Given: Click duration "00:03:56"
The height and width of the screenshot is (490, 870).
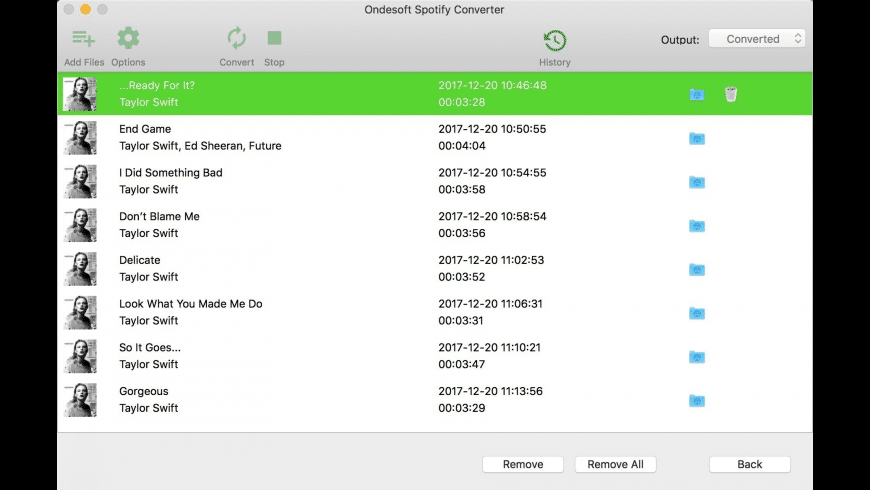Looking at the screenshot, I should click(462, 234).
